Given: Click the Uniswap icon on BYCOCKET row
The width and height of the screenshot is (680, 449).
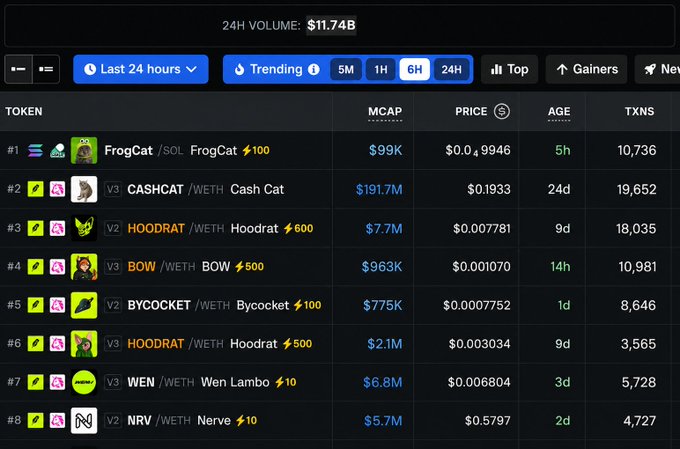Looking at the screenshot, I should [57, 305].
